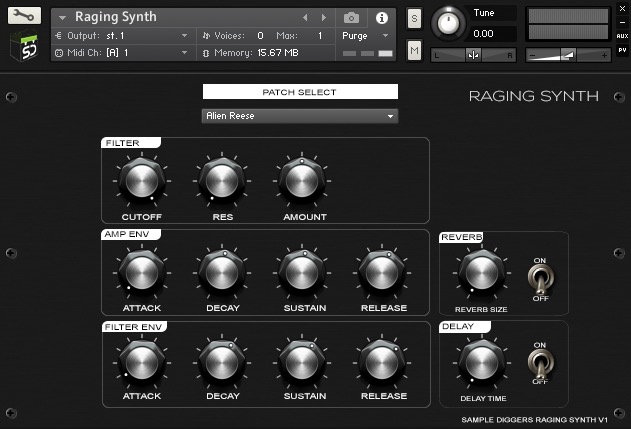Click the REVERB SIZE knob

(x=482, y=273)
